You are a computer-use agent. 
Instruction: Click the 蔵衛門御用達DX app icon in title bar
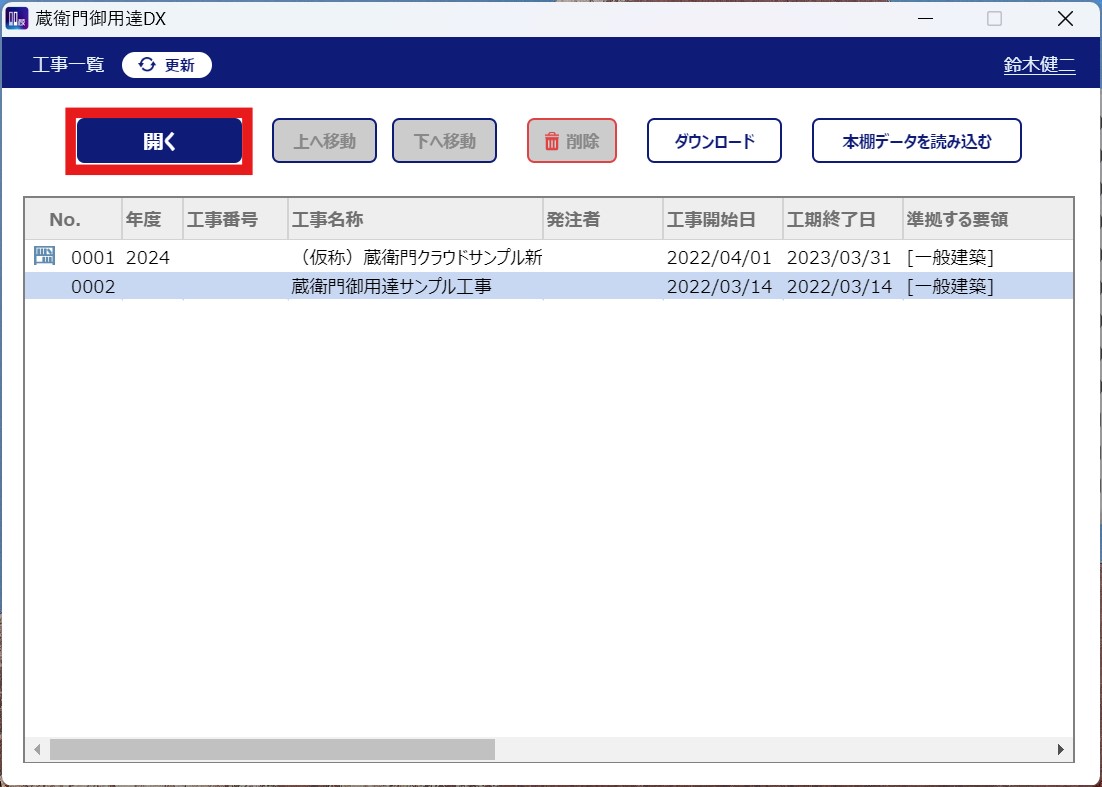(x=16, y=18)
